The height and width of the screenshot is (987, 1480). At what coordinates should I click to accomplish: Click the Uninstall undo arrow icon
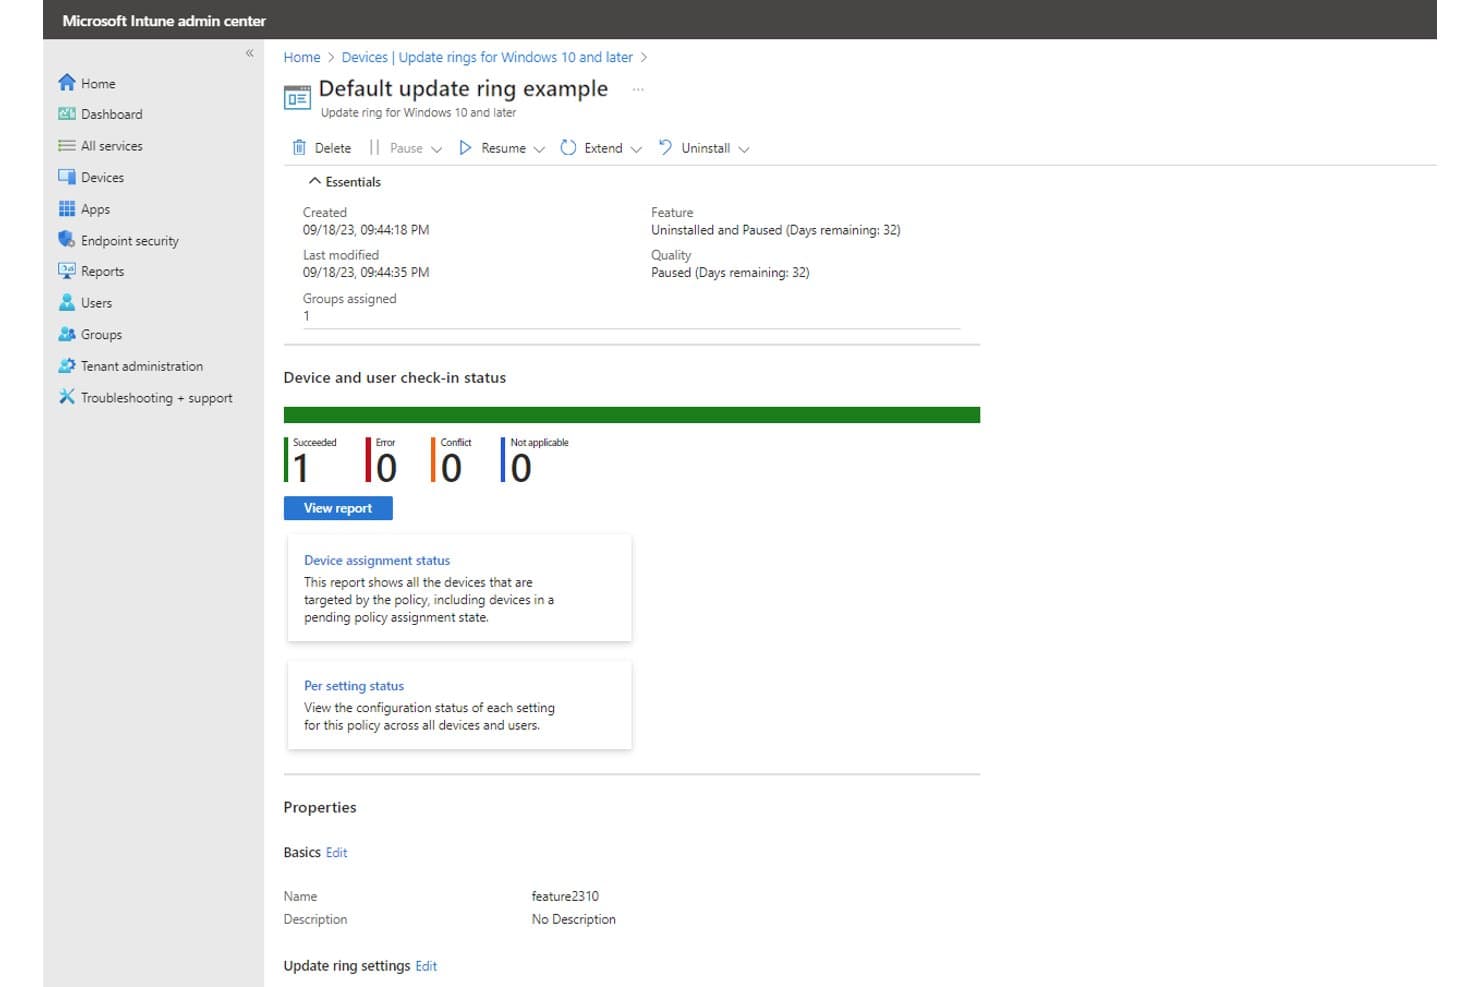[x=665, y=148]
